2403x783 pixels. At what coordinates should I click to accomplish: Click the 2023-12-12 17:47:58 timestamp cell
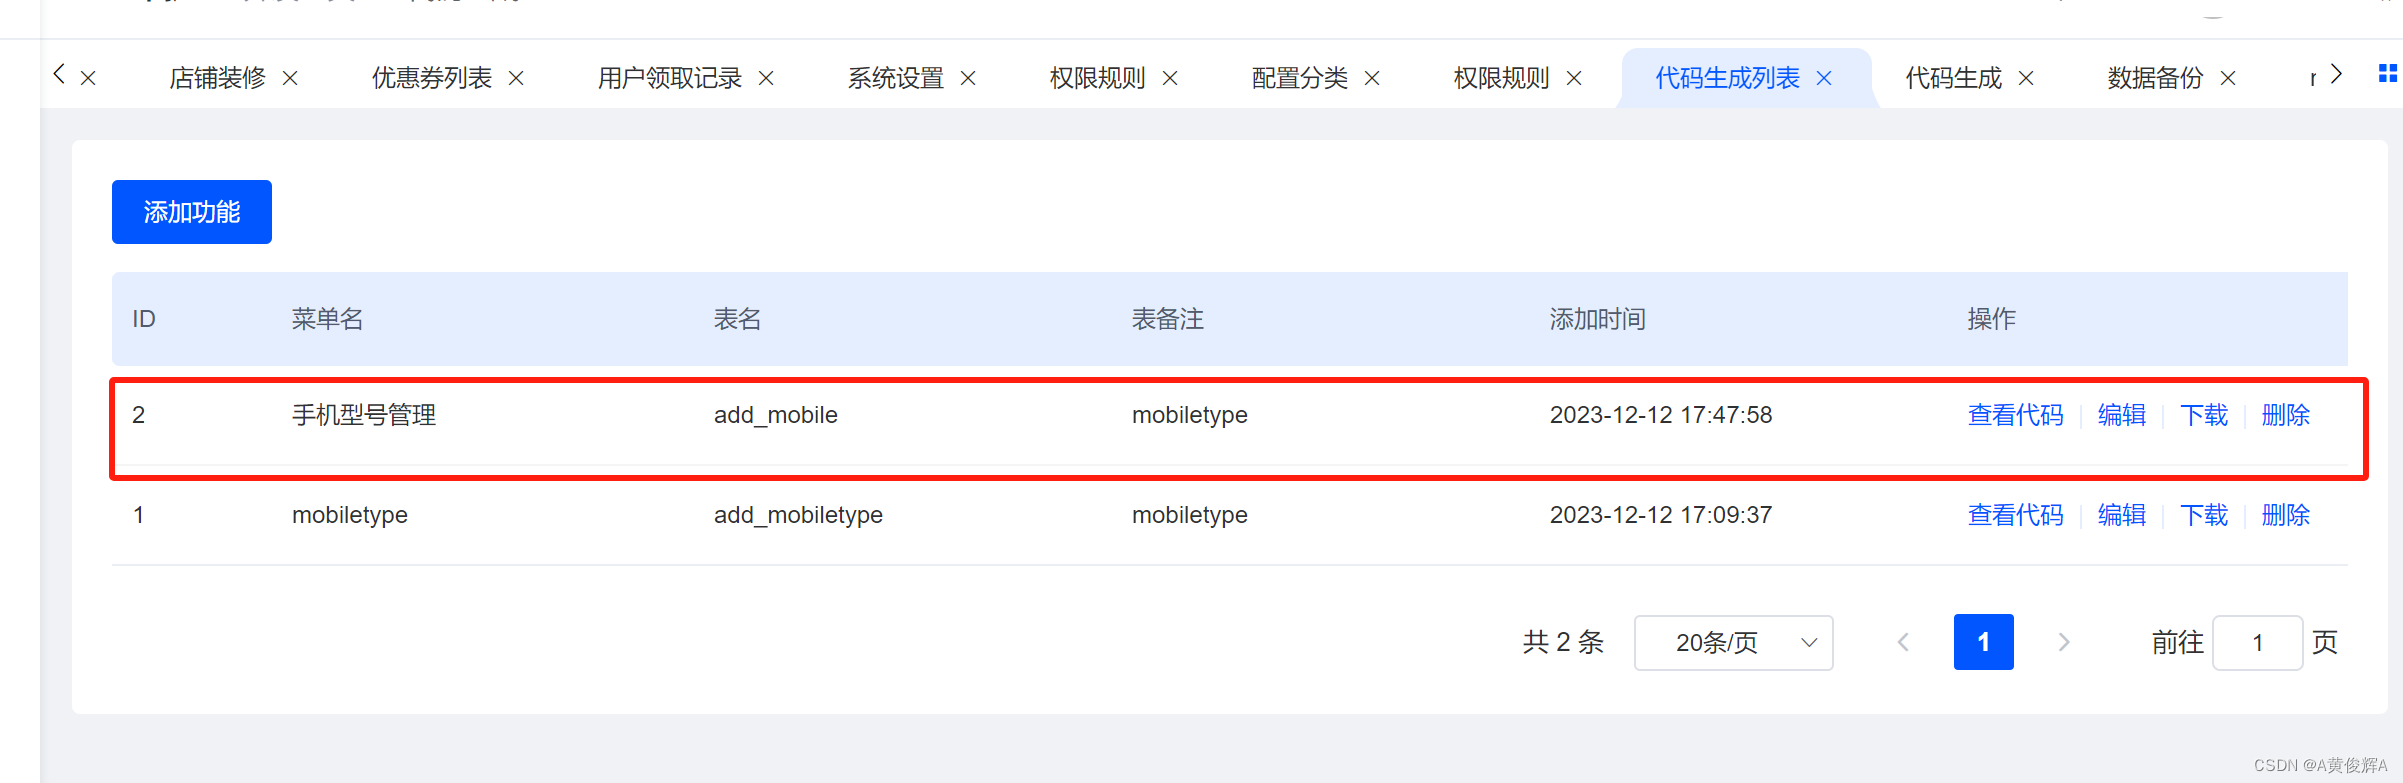(1661, 415)
